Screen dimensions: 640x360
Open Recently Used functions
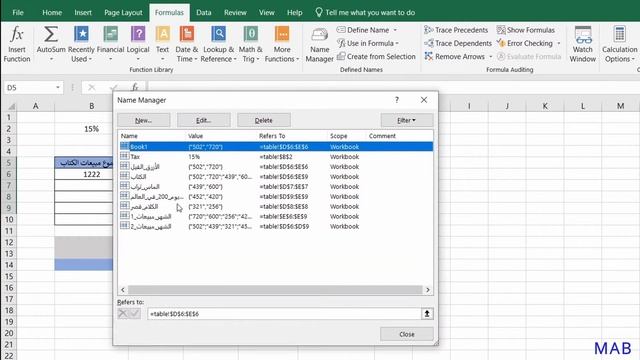(x=81, y=44)
